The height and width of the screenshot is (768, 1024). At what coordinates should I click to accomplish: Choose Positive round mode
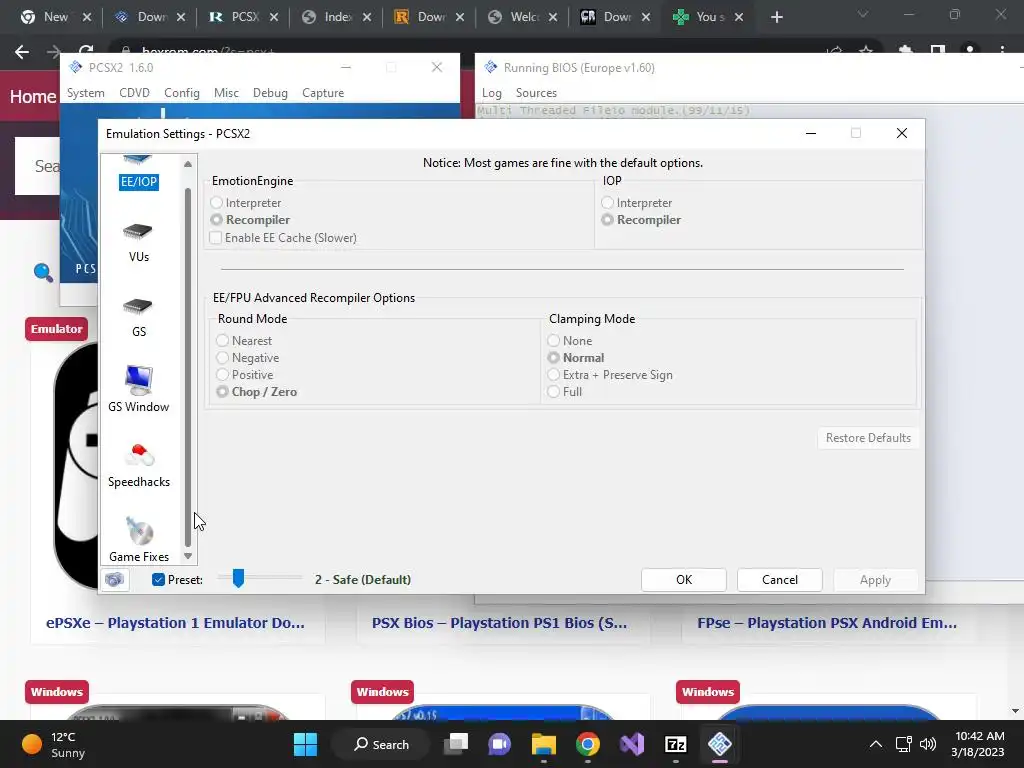(223, 374)
